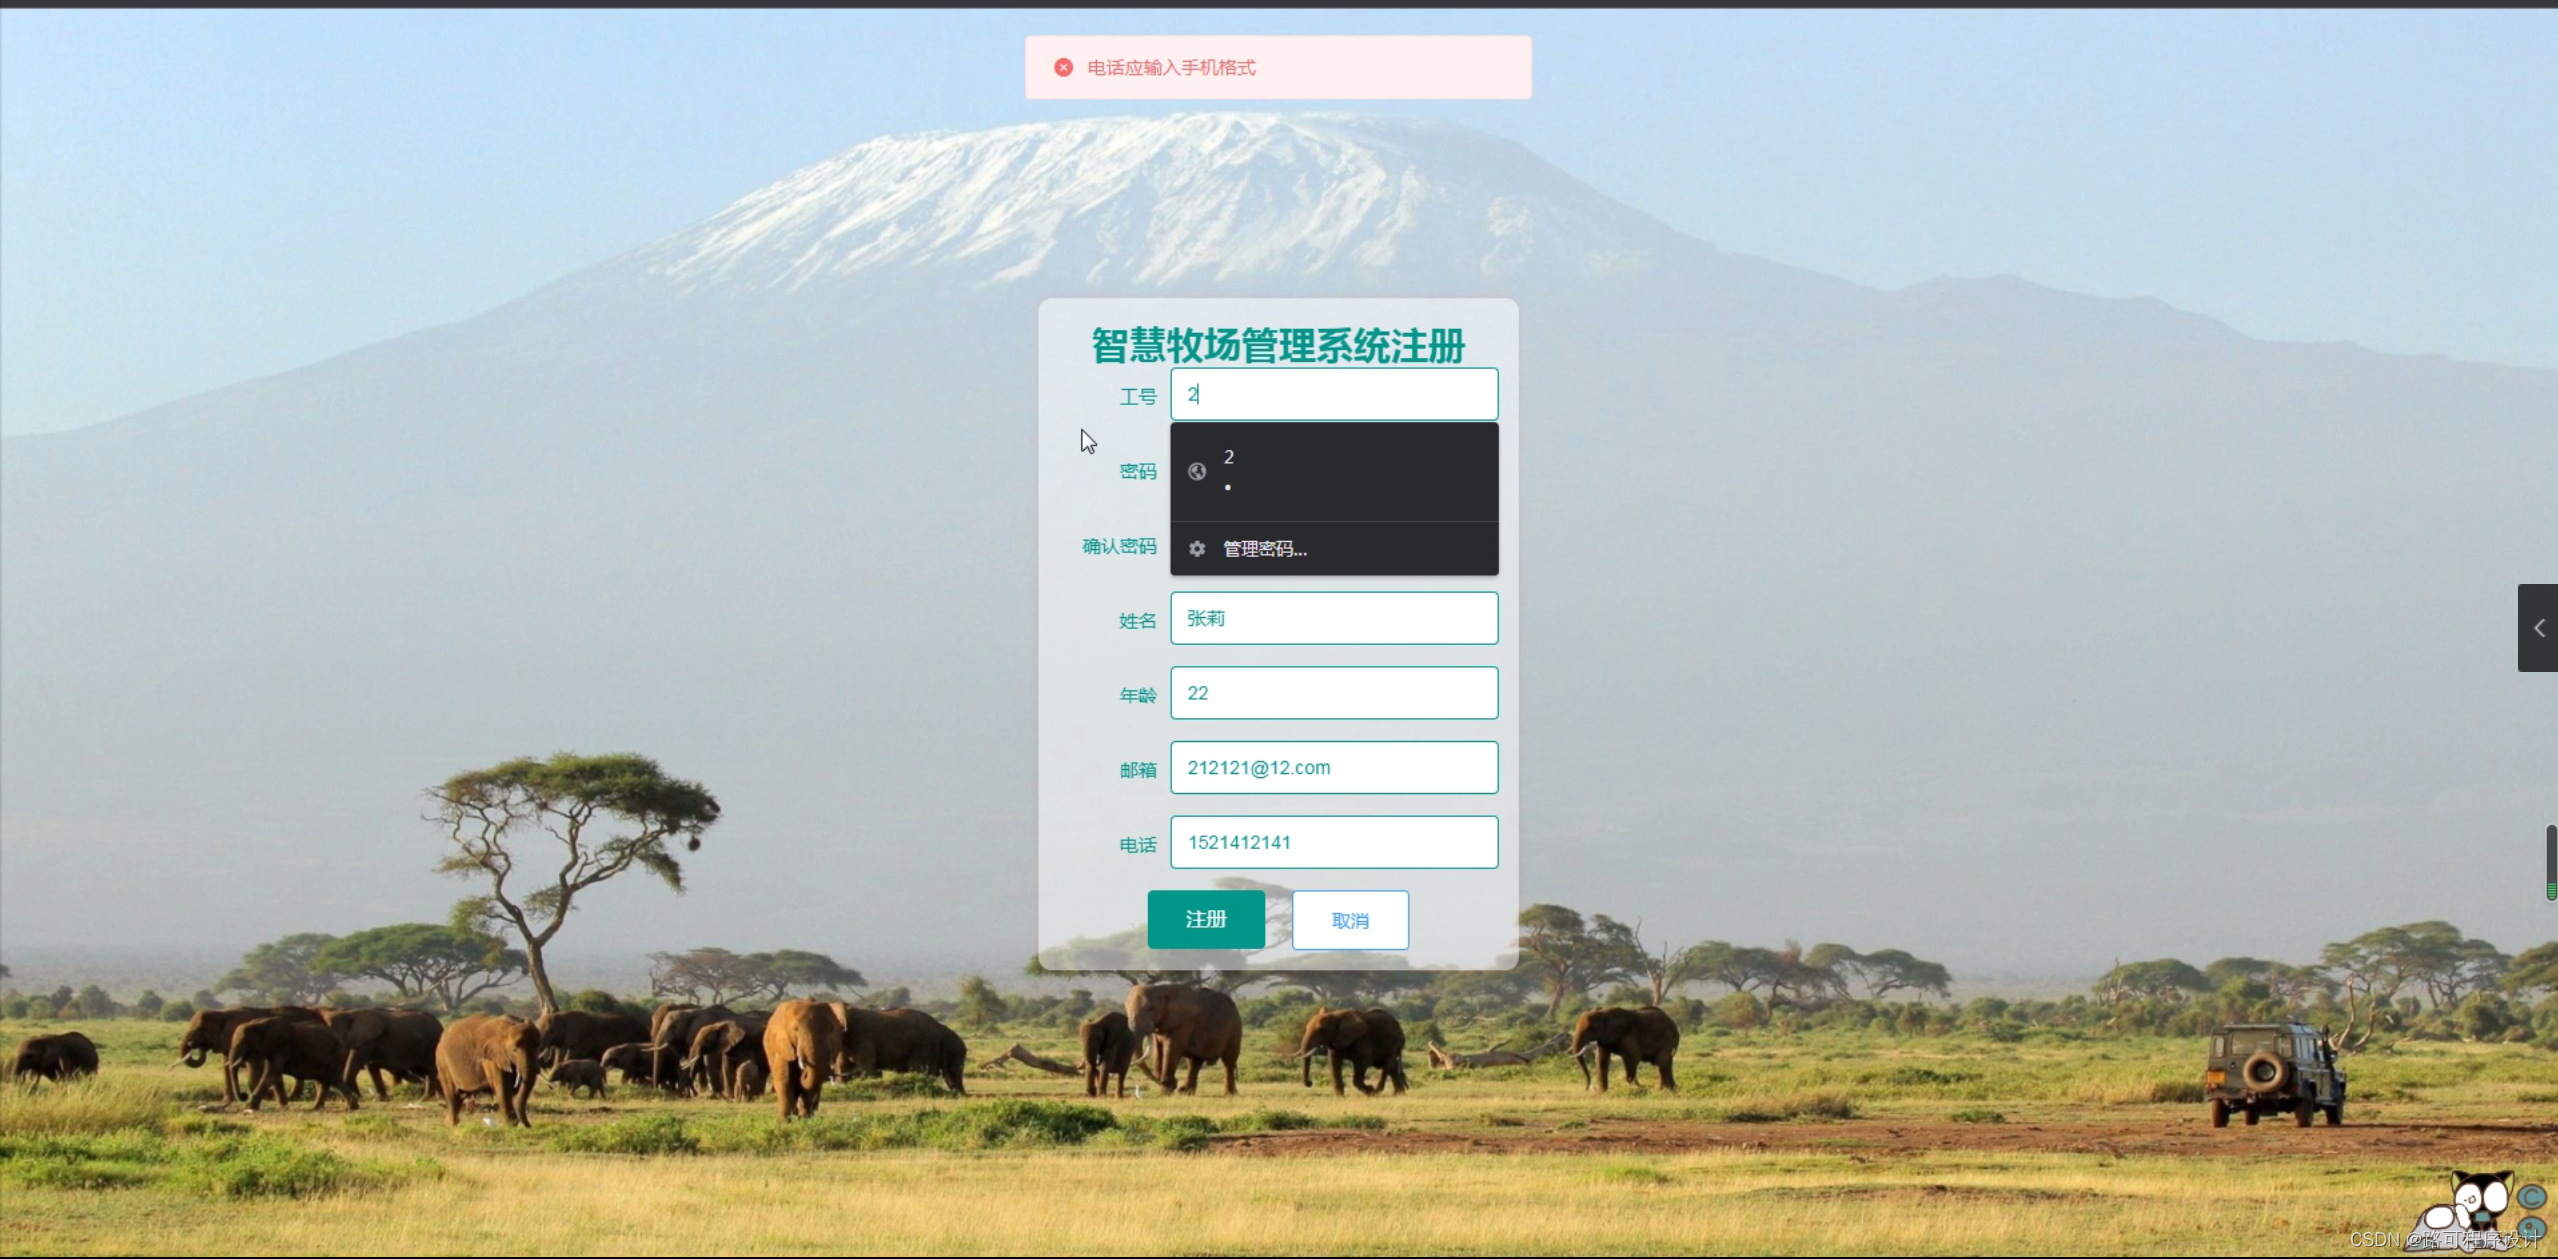
Task: Click the 确认密码 field label
Action: coord(1118,546)
